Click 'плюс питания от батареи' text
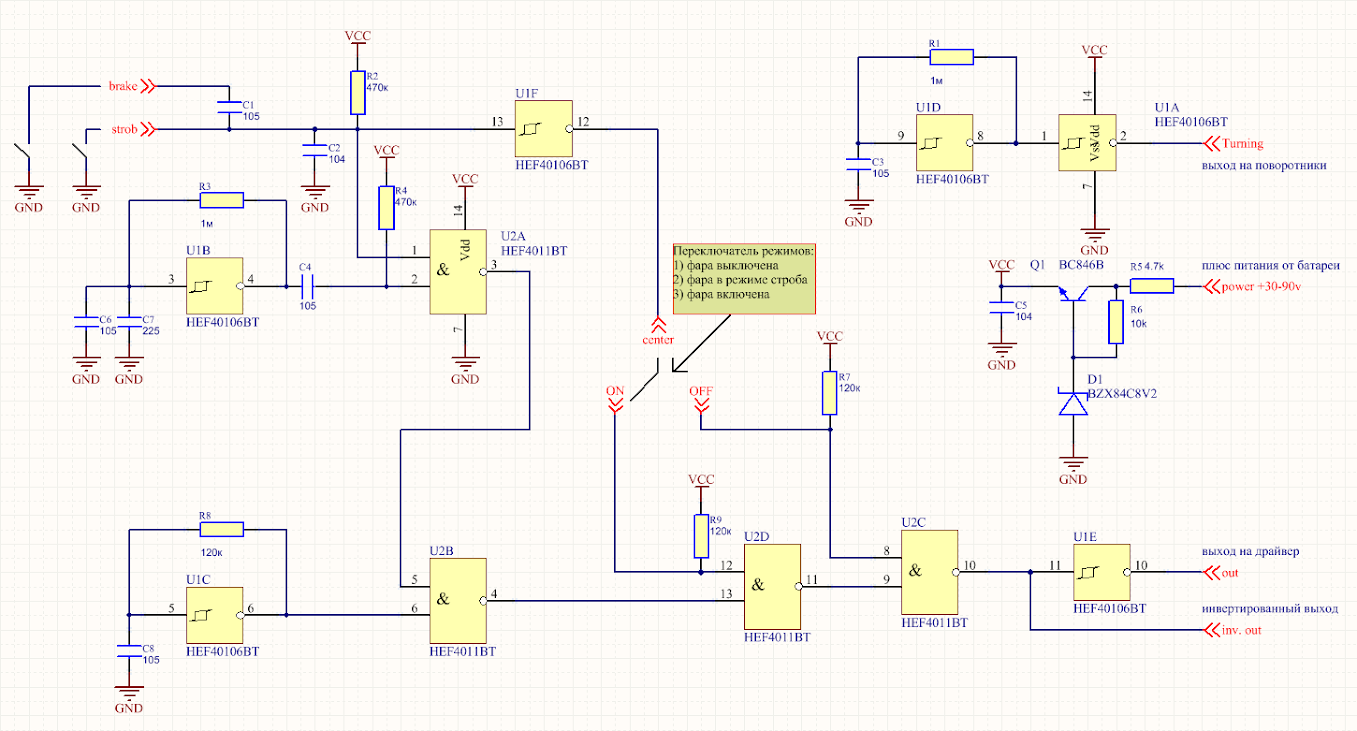This screenshot has width=1357, height=731. point(1271,265)
